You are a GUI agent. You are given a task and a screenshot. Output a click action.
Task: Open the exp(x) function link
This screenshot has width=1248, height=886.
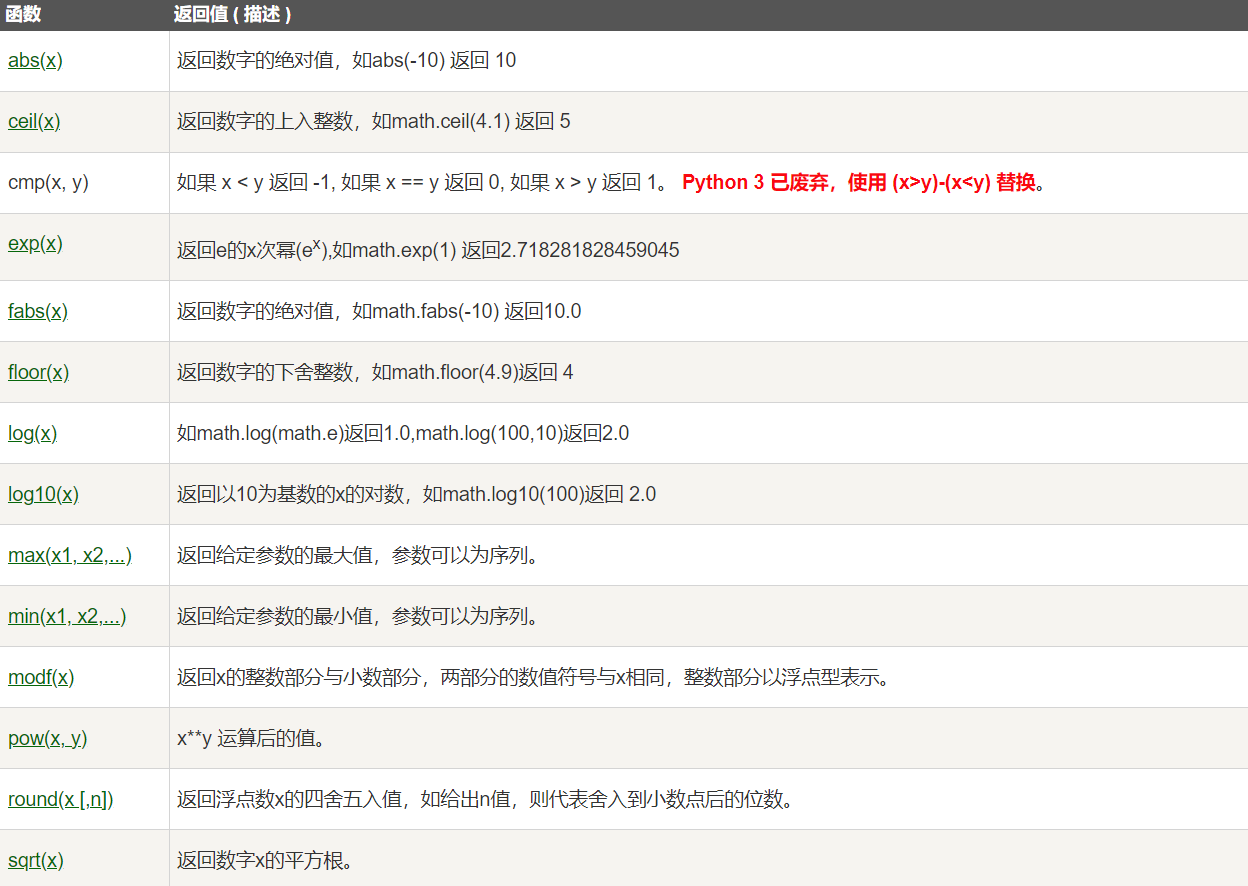click(35, 243)
